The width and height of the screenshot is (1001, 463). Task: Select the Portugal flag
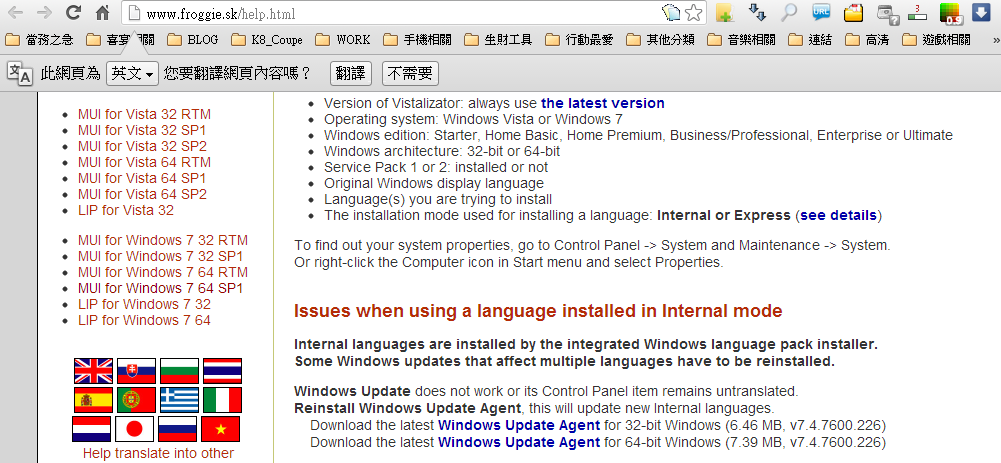136,400
